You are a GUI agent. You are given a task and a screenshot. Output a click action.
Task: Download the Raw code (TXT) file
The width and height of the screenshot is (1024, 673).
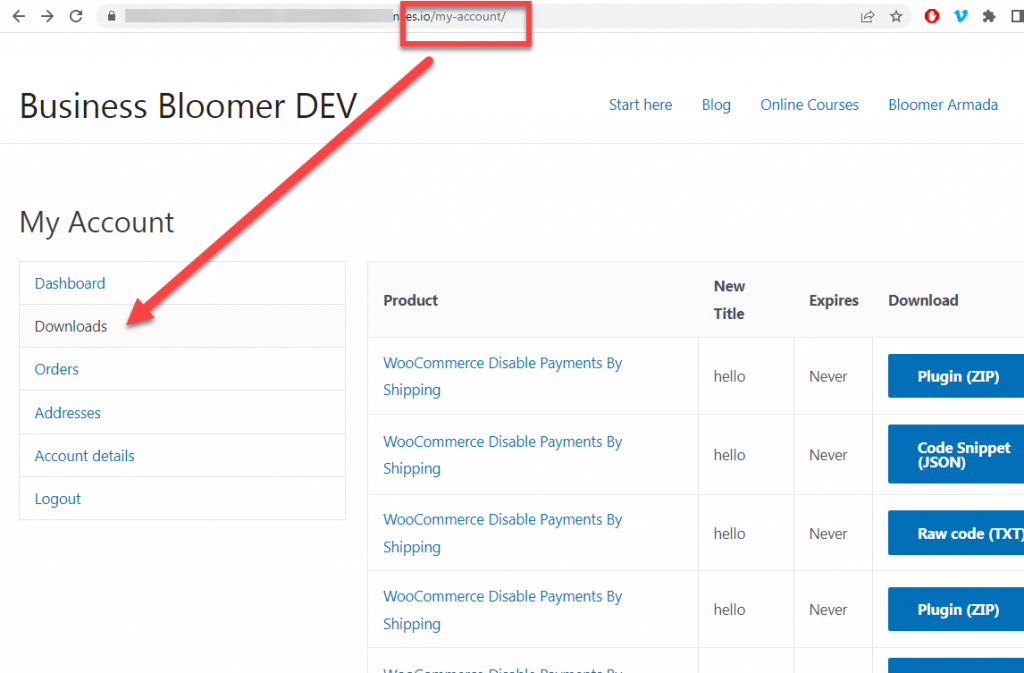pyautogui.click(x=957, y=533)
